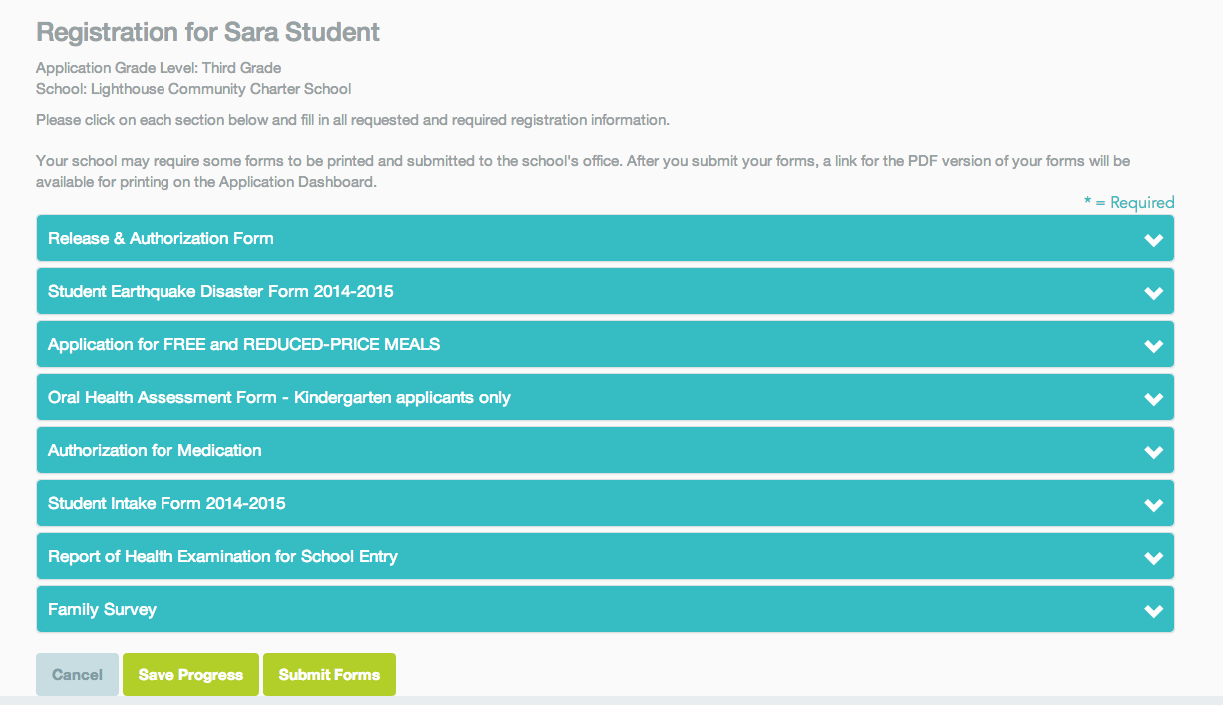Image resolution: width=1223 pixels, height=705 pixels.
Task: Expand the Release & Authorization Form section
Action: click(605, 238)
